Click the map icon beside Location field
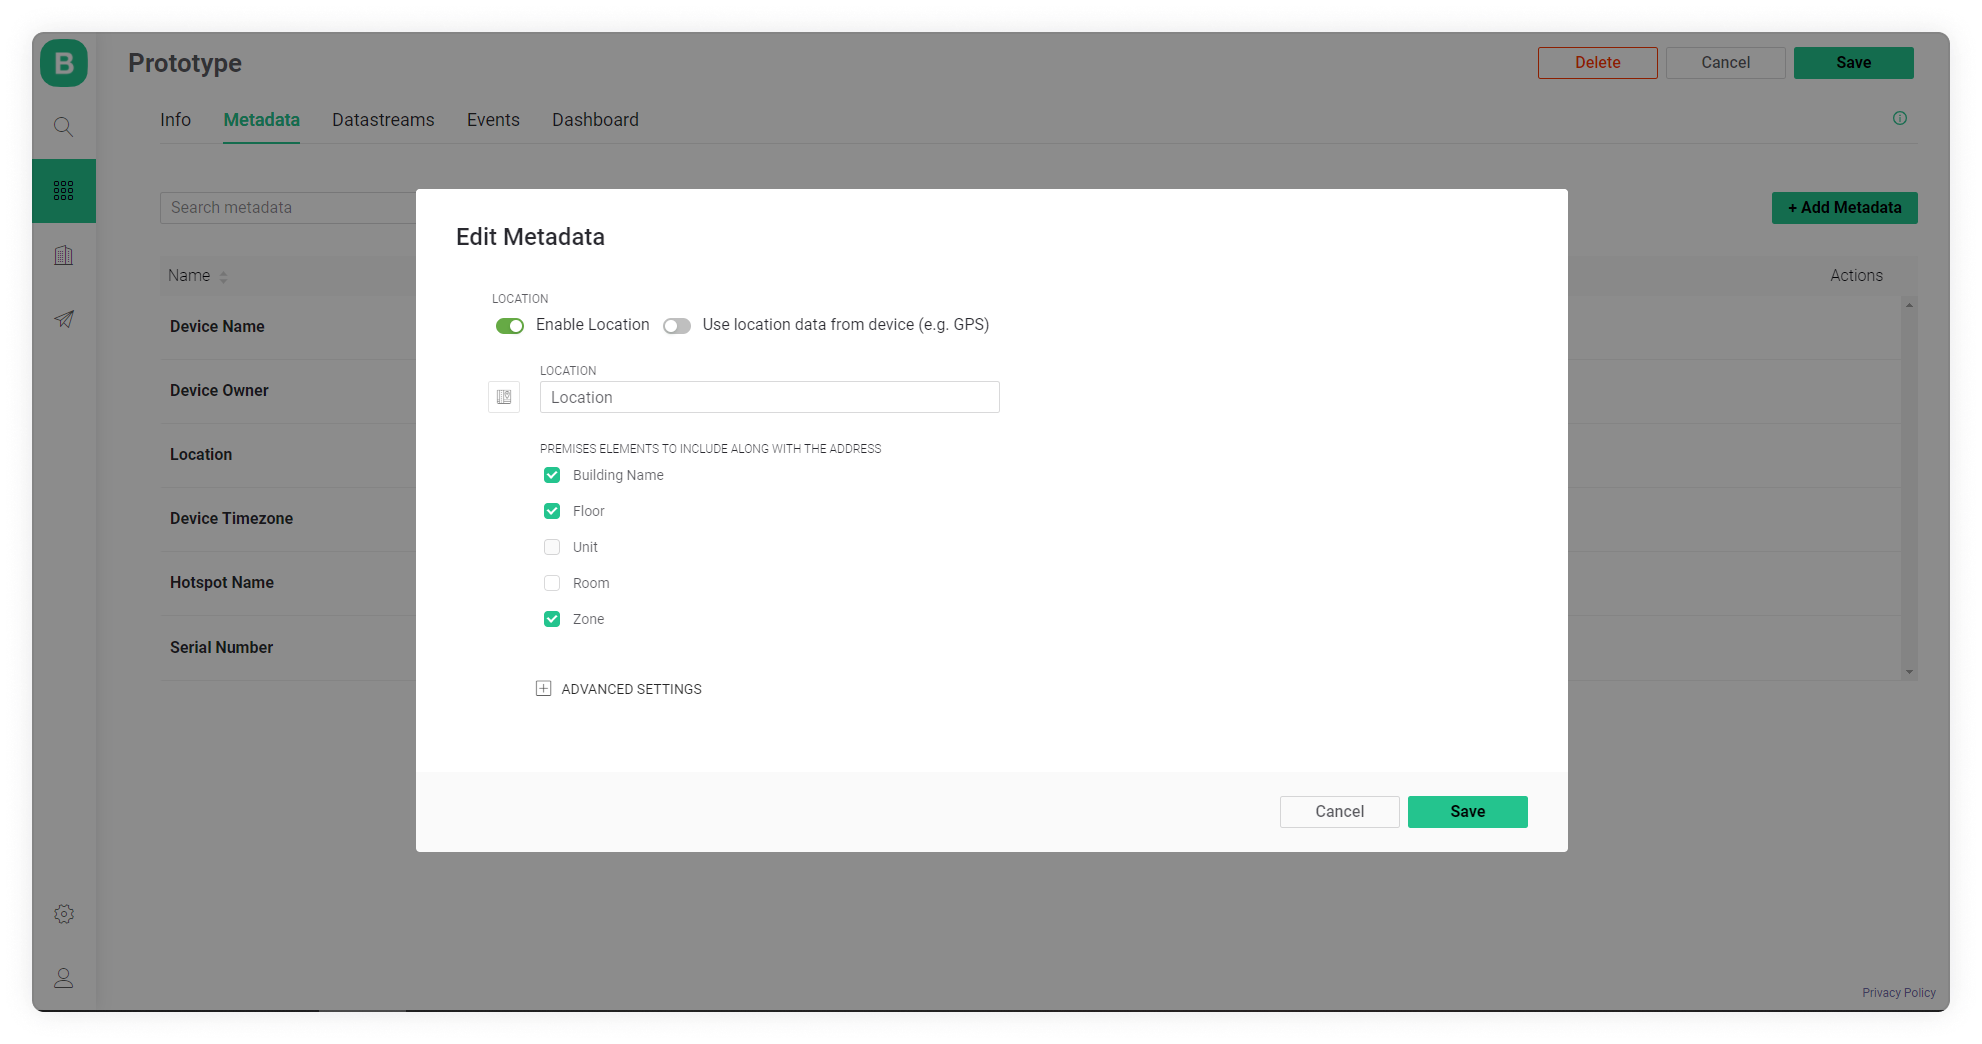 click(504, 397)
